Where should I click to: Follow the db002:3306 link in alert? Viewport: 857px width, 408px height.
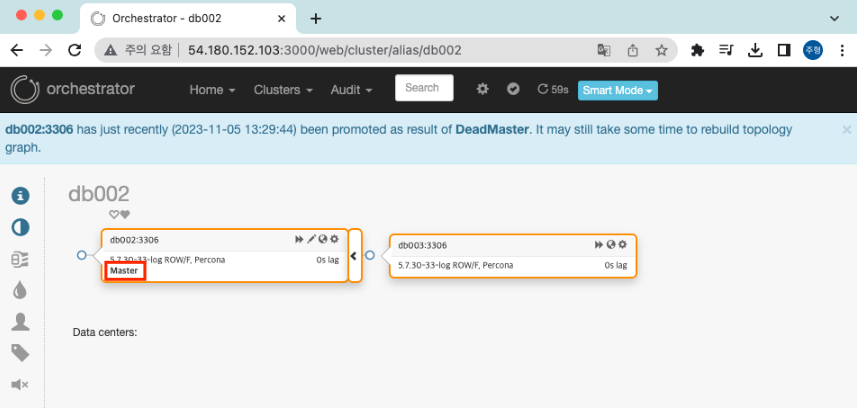coord(39,130)
